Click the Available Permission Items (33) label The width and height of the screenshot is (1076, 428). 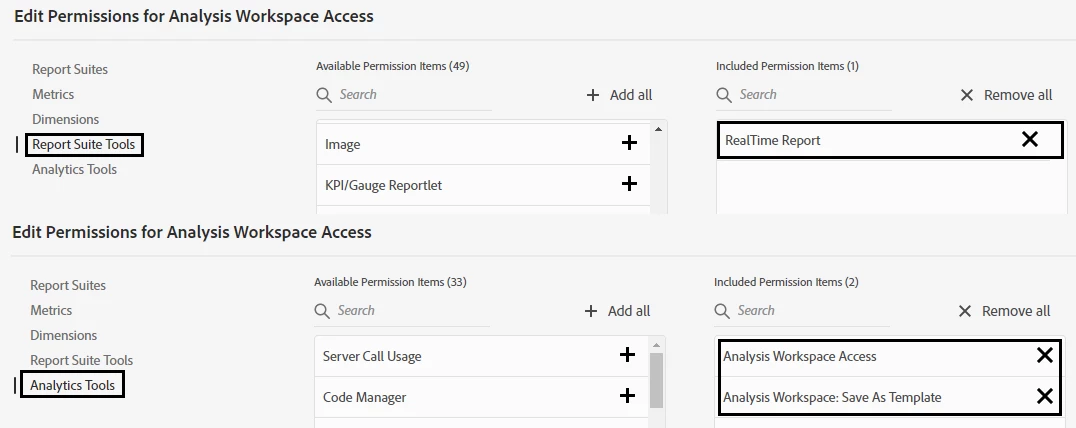(390, 282)
